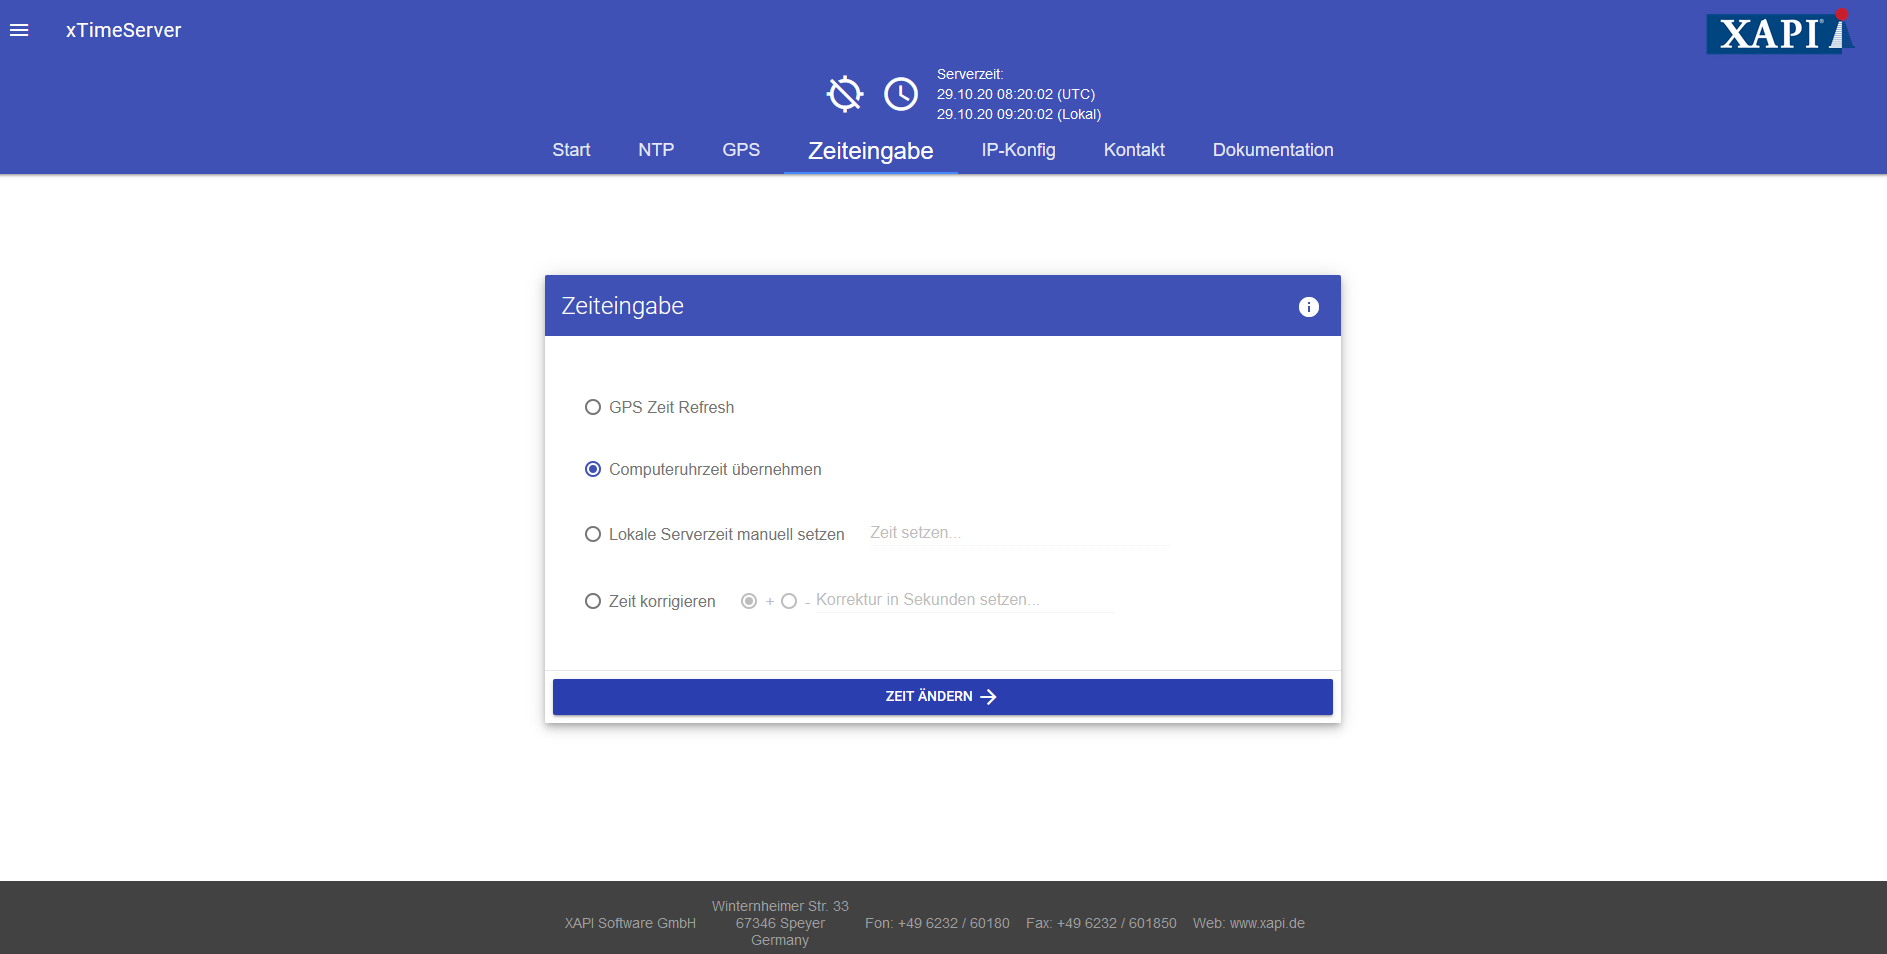The width and height of the screenshot is (1887, 954).
Task: Switch to the Start tab
Action: click(571, 150)
